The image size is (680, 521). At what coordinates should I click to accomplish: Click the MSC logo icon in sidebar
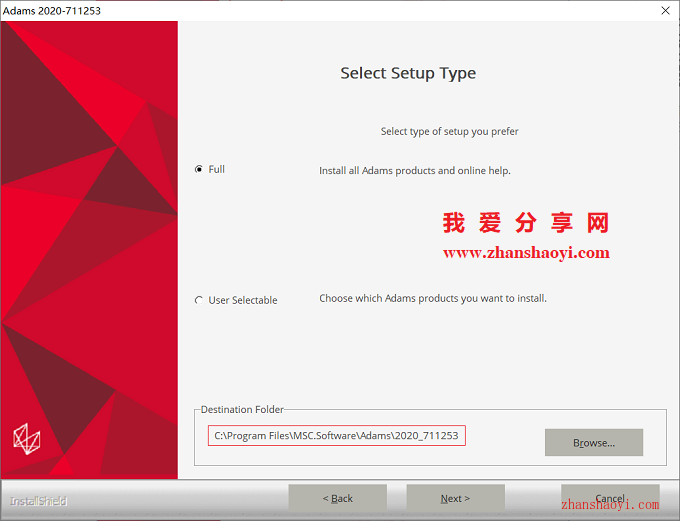27,439
